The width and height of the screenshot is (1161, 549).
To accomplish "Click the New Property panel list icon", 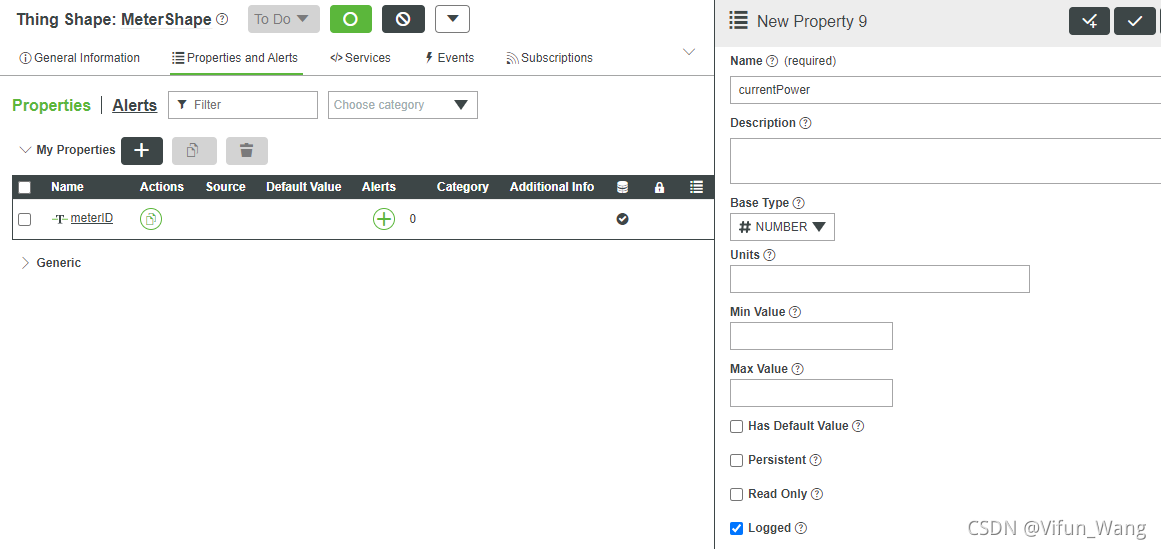I will [x=738, y=21].
